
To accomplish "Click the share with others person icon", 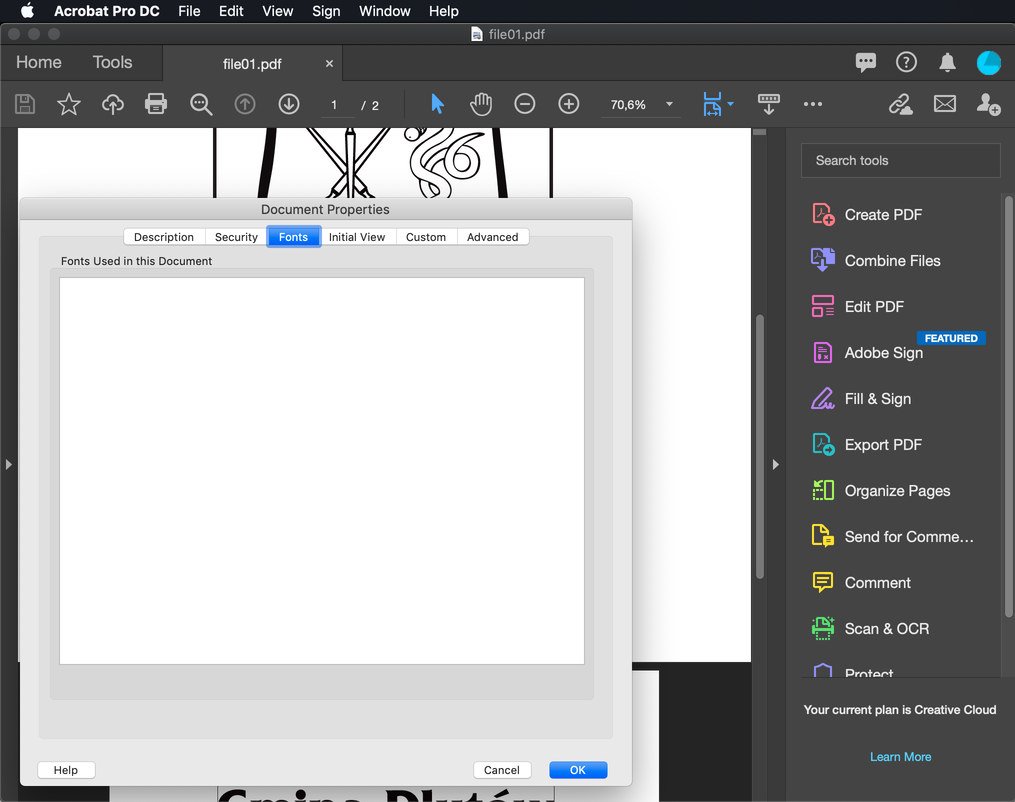I will [x=988, y=104].
